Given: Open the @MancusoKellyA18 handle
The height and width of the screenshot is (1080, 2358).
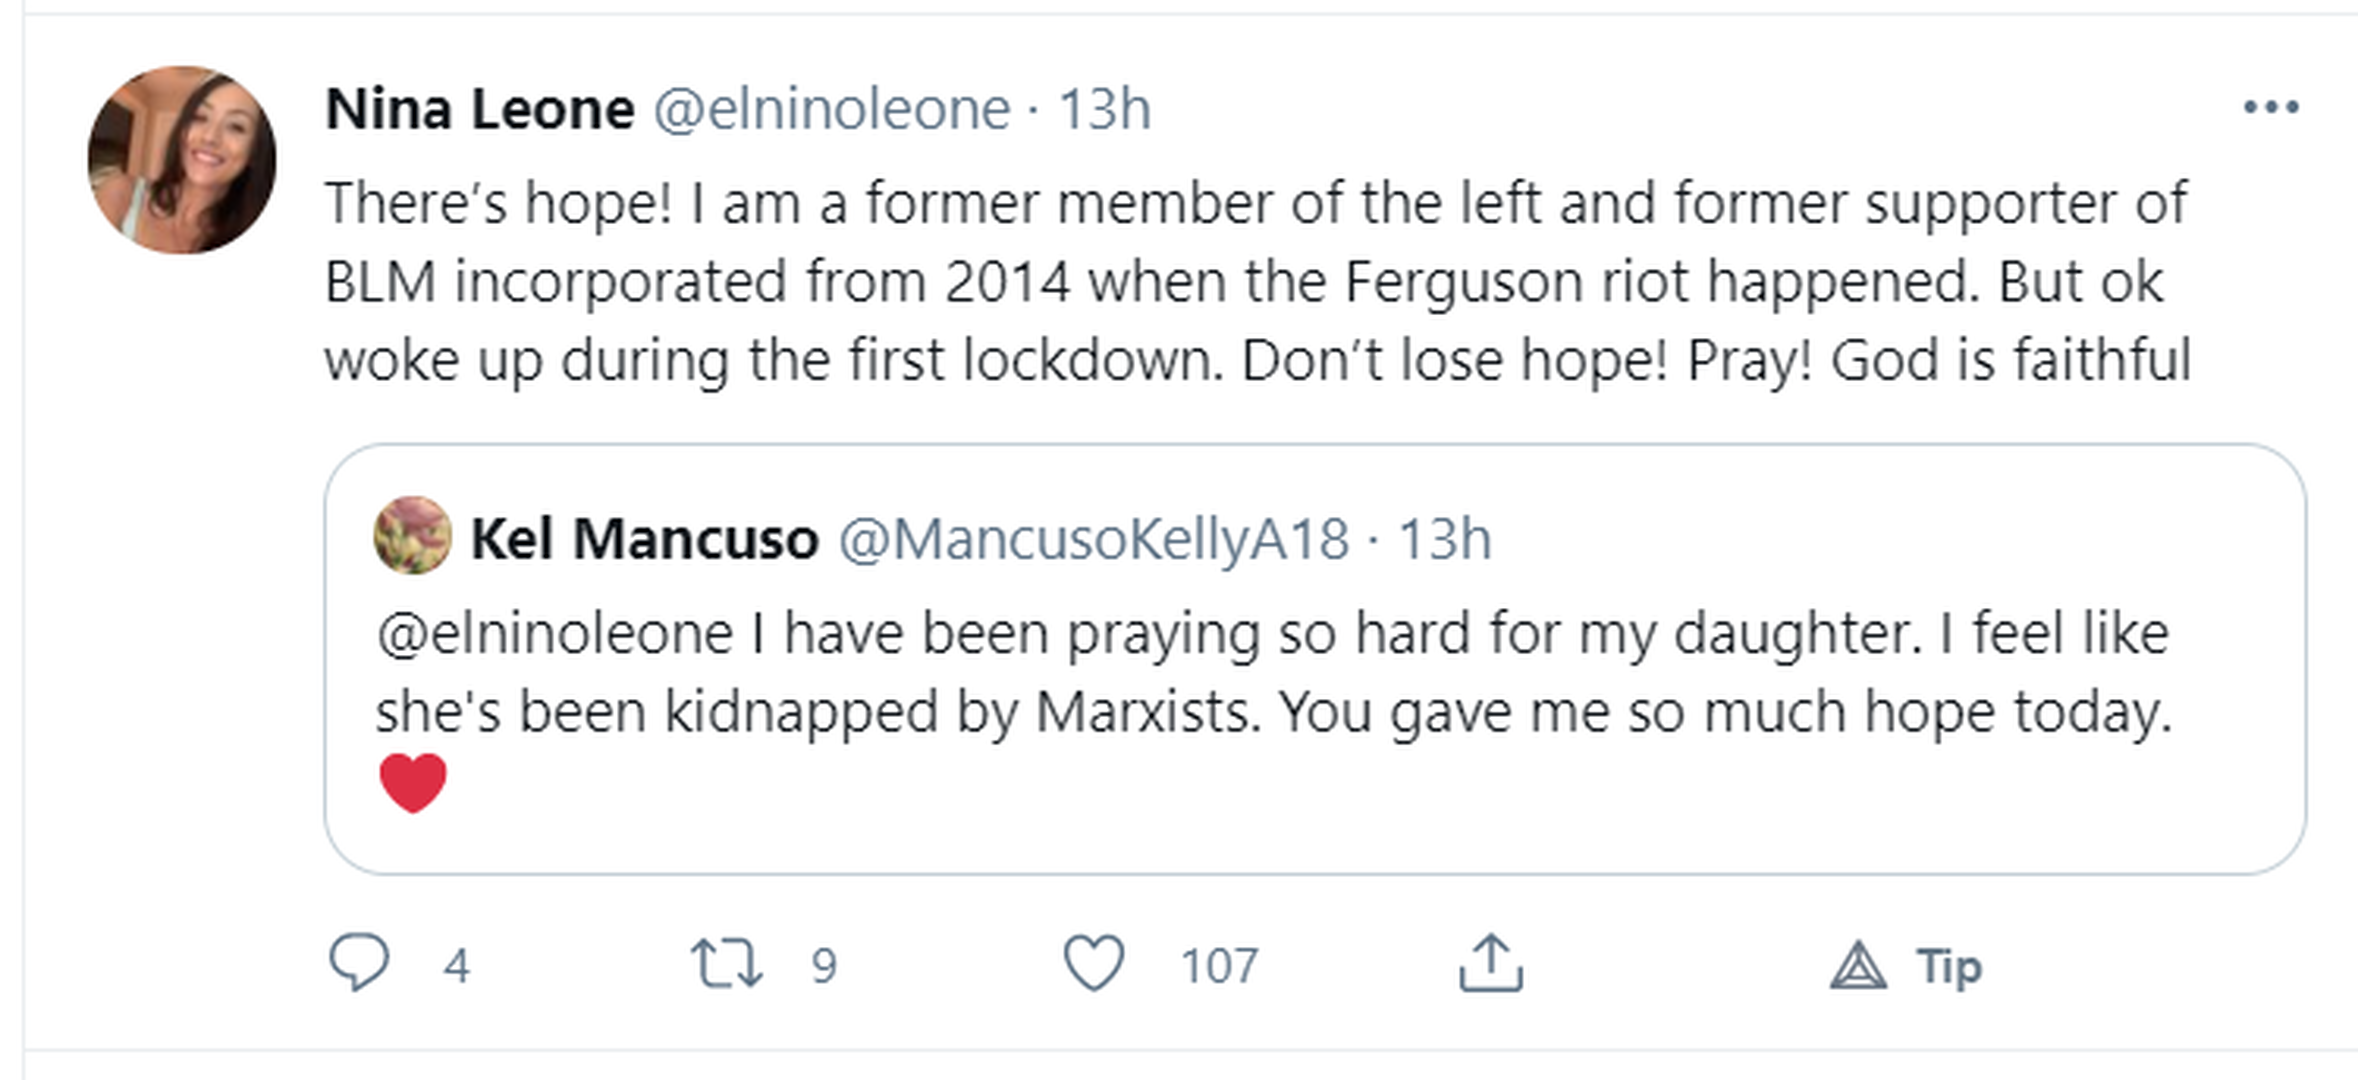Looking at the screenshot, I should [1093, 539].
